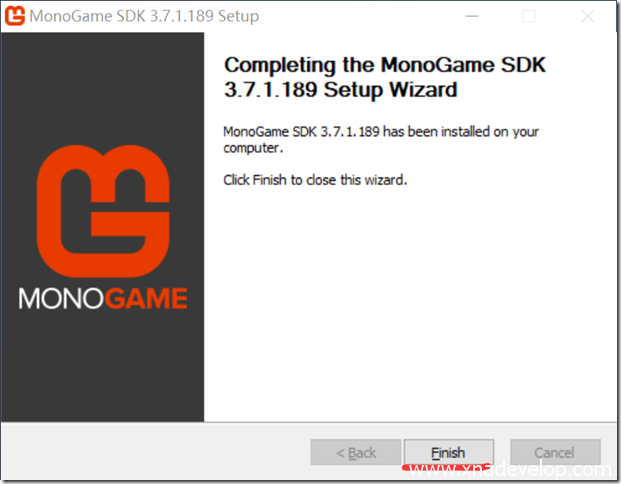Click the 3.7.1.189 Setup Wizard heading line
The width and height of the screenshot is (621, 484).
pyautogui.click(x=341, y=90)
